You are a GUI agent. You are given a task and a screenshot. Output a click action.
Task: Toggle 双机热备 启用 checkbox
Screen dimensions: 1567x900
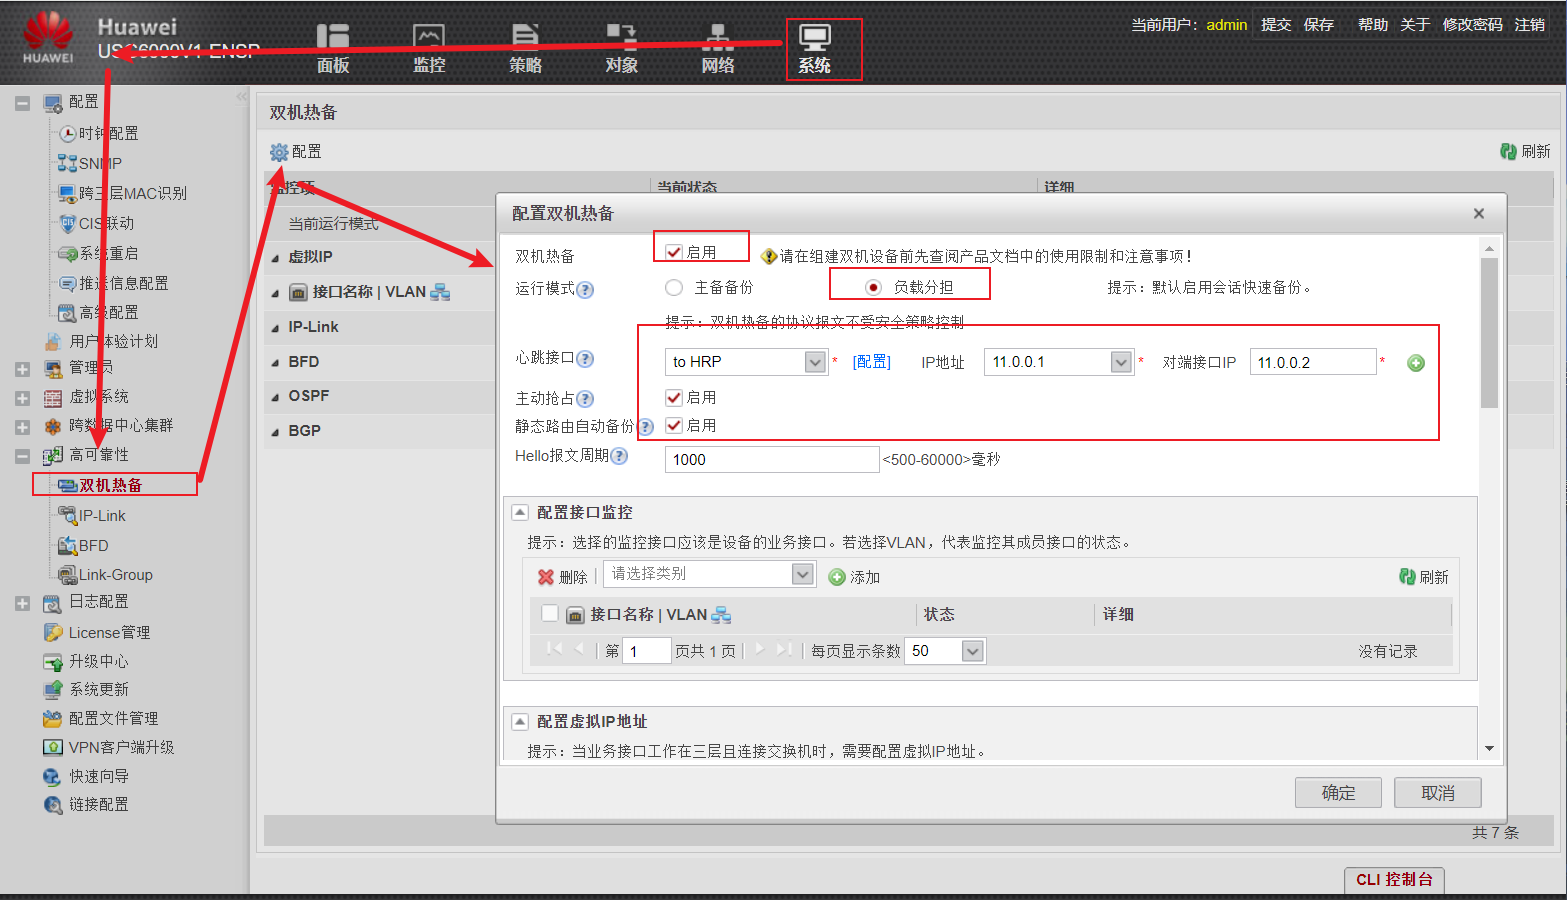click(x=674, y=252)
